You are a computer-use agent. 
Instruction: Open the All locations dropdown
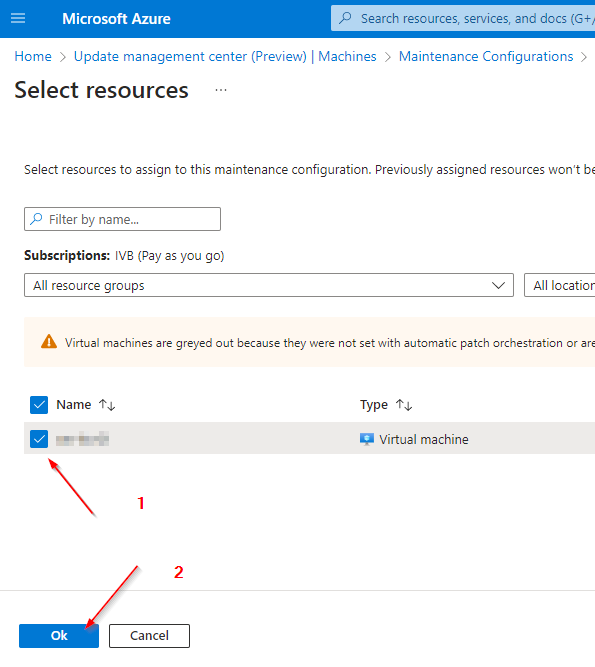[560, 285]
